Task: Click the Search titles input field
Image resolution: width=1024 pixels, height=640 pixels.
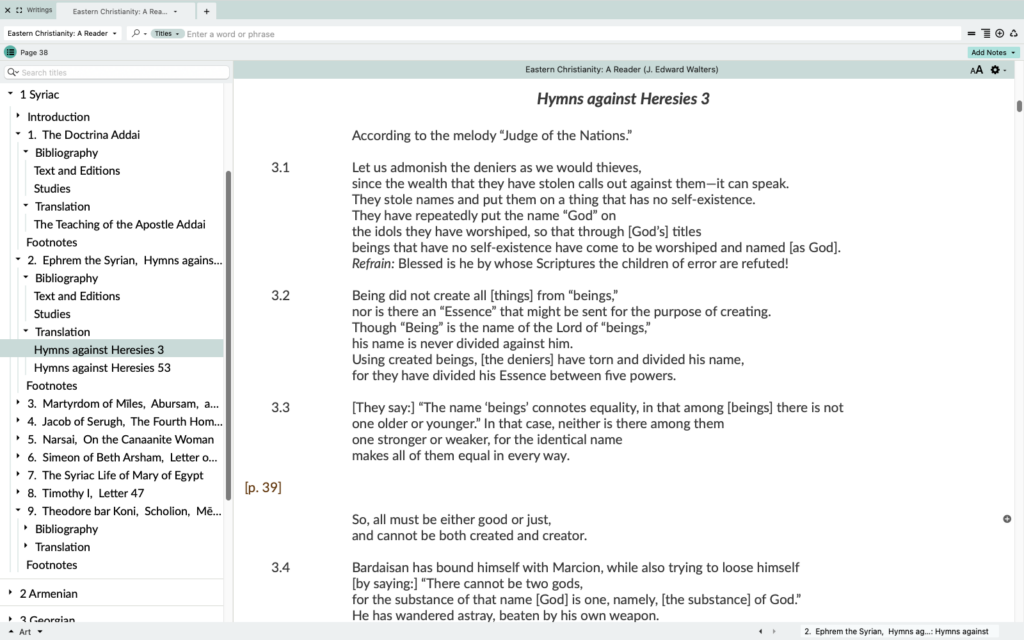Action: point(120,73)
